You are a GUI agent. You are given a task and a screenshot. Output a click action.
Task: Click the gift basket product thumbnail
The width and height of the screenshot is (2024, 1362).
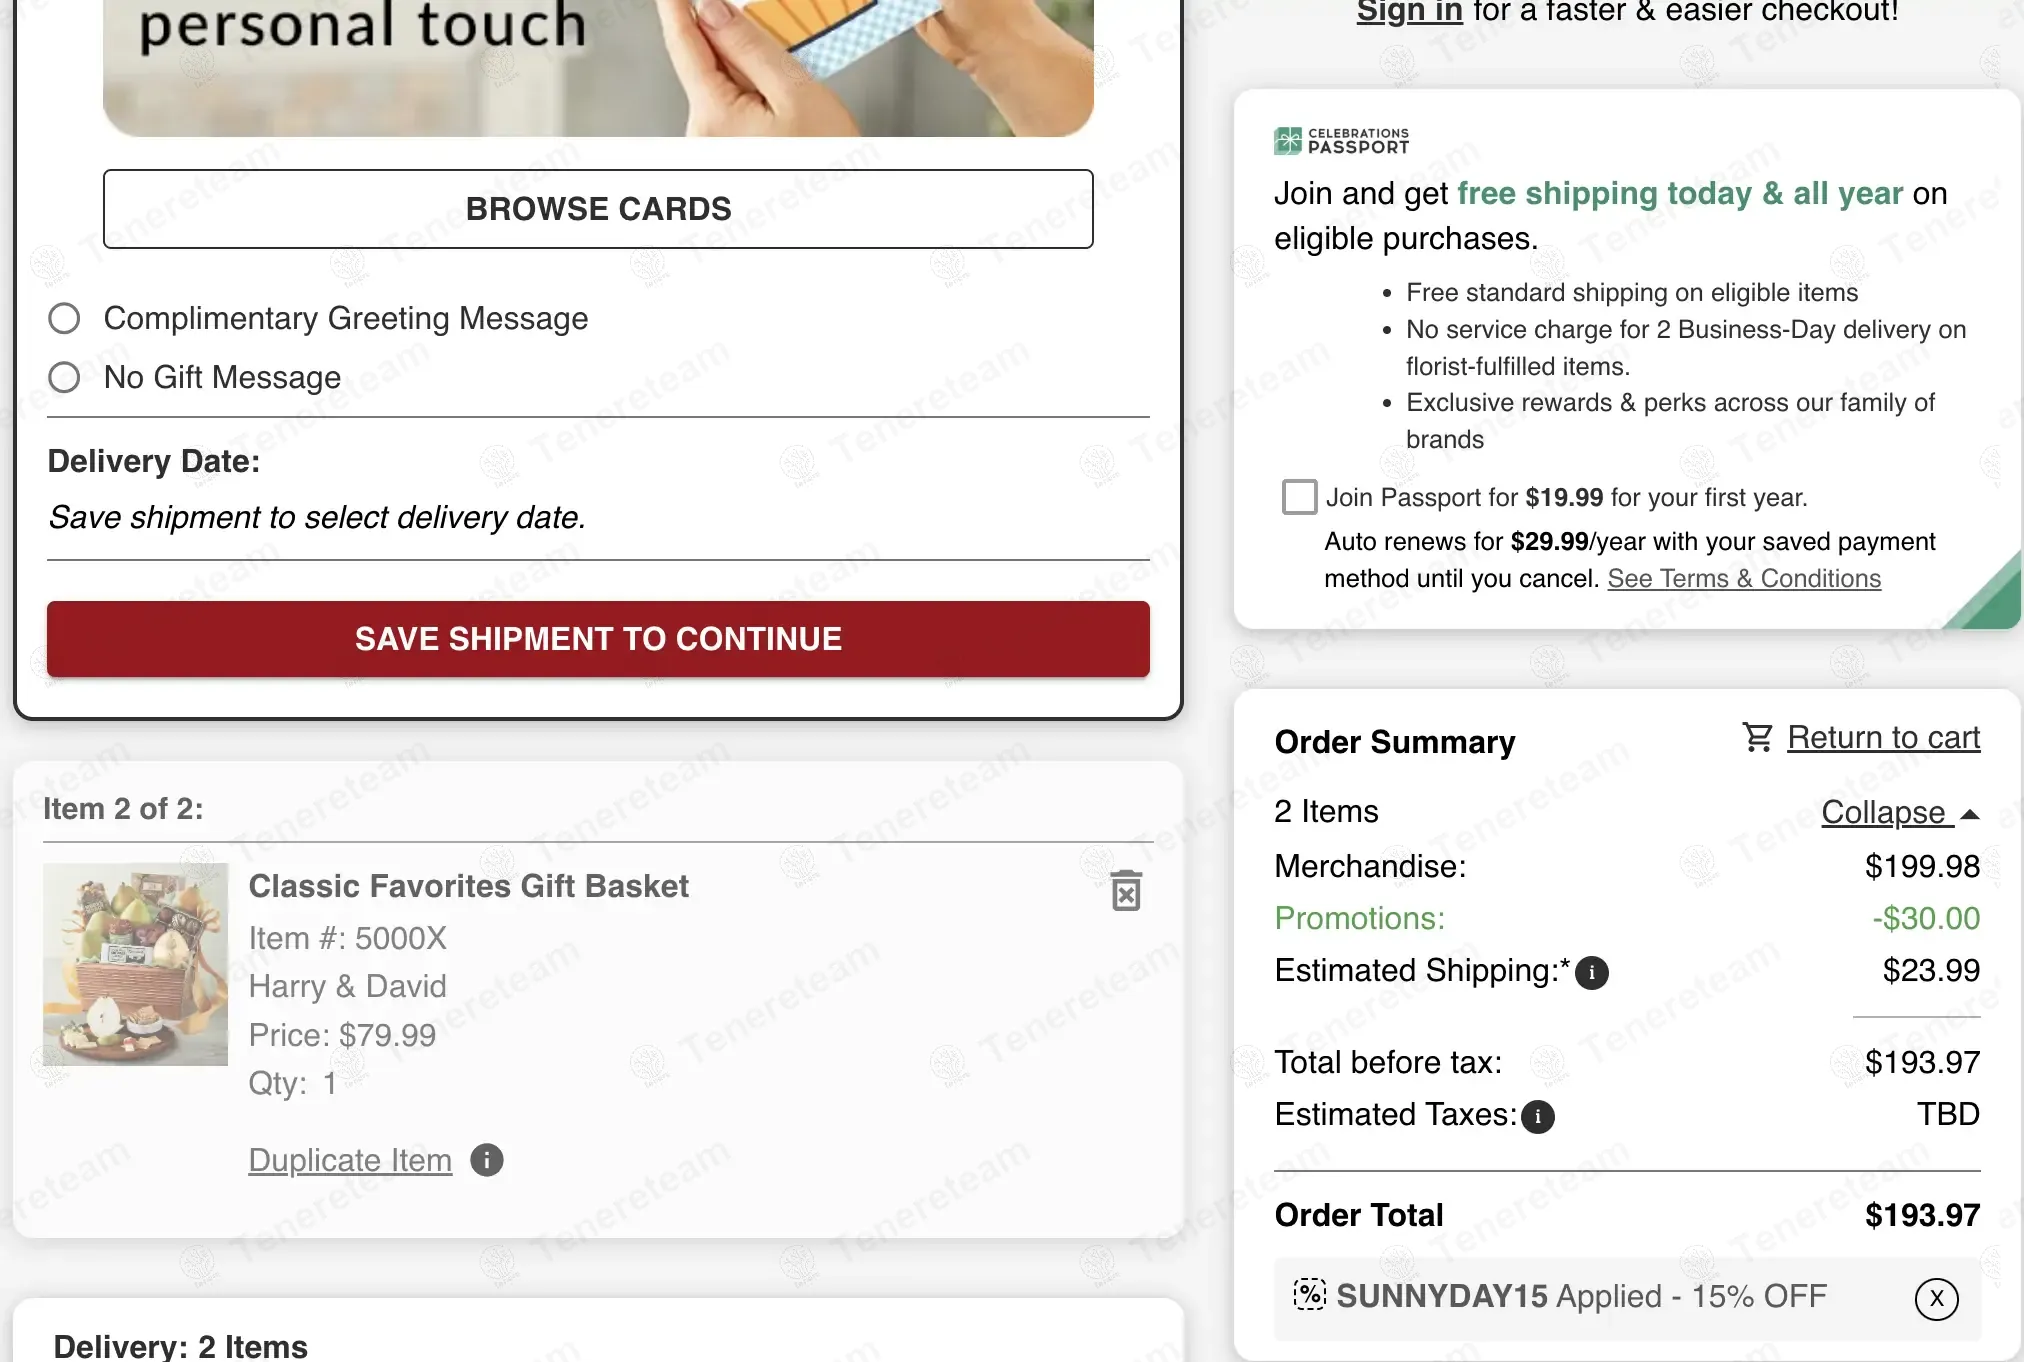pos(136,964)
